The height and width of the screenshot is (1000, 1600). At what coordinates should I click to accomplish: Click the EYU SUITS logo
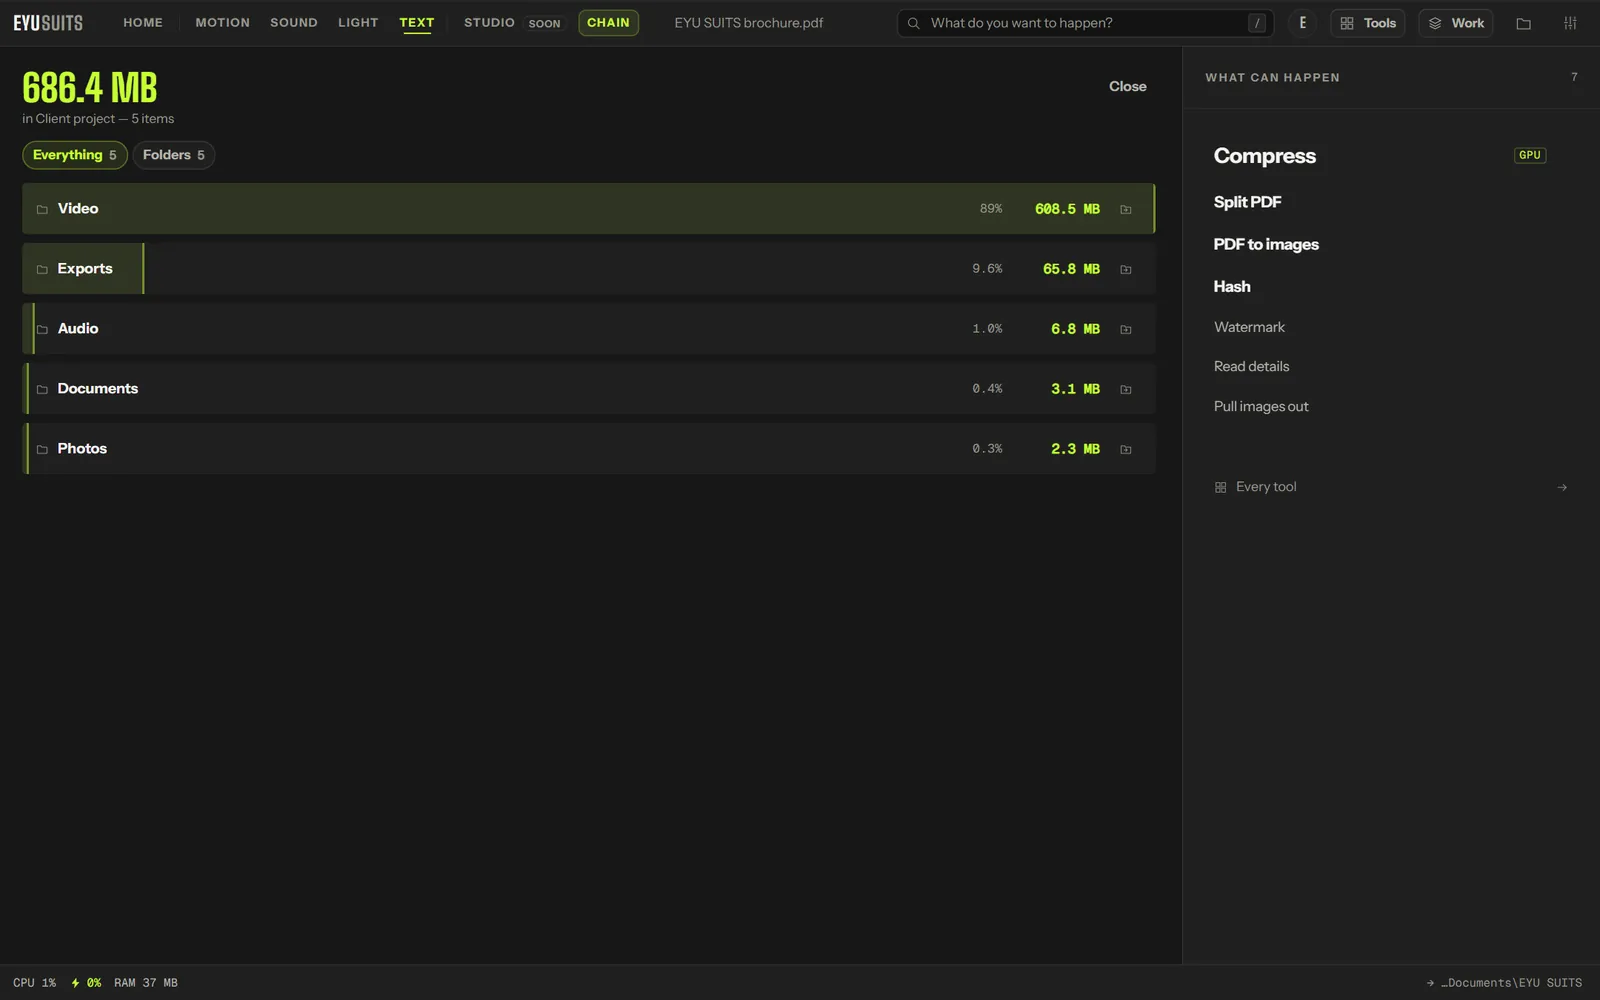48,23
